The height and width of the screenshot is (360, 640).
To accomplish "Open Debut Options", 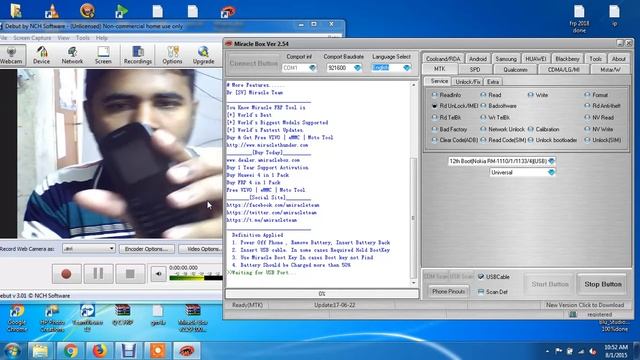I will (x=172, y=55).
